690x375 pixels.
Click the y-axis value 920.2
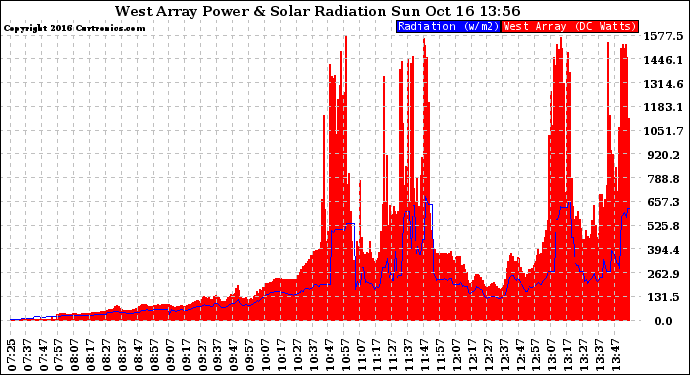point(665,154)
